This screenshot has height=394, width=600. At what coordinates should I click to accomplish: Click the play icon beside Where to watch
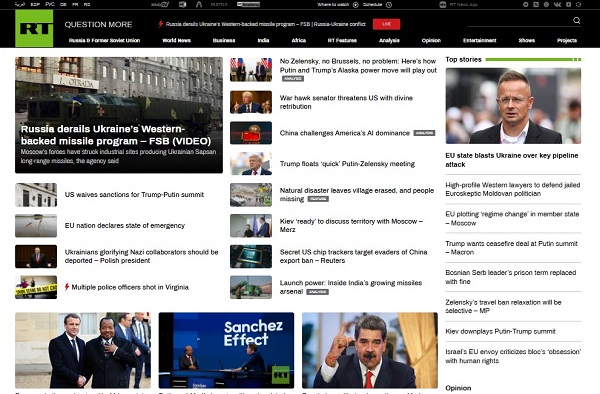click(355, 5)
